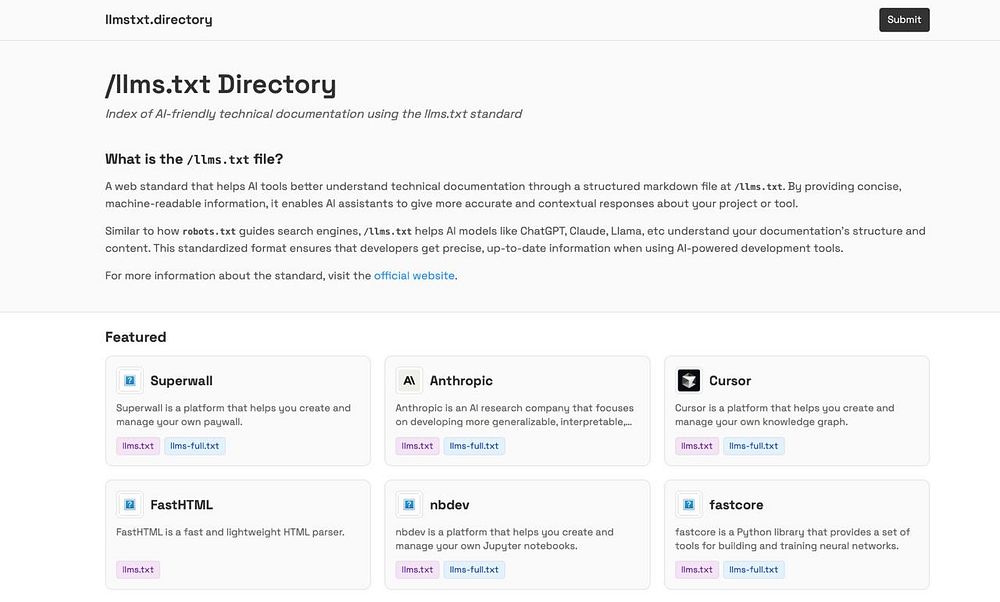Open Superwall's llms-full.txt tag

tap(195, 446)
